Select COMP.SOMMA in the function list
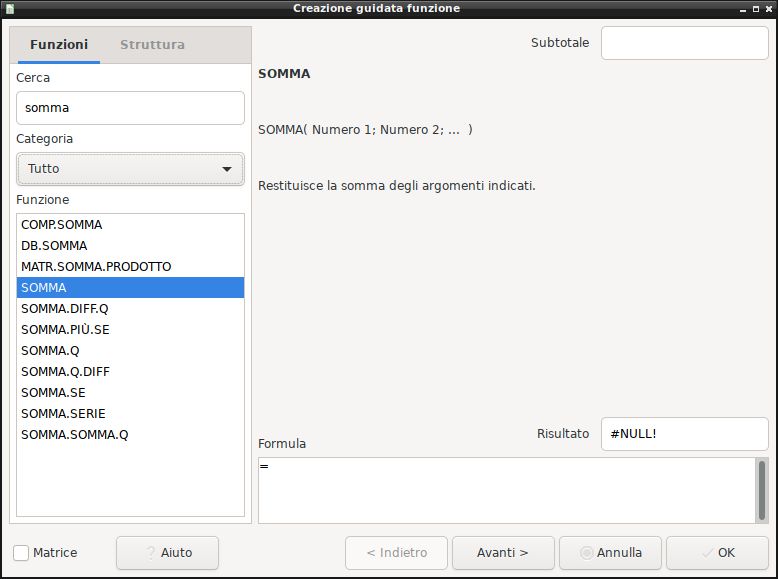This screenshot has height=579, width=778. pos(62,225)
